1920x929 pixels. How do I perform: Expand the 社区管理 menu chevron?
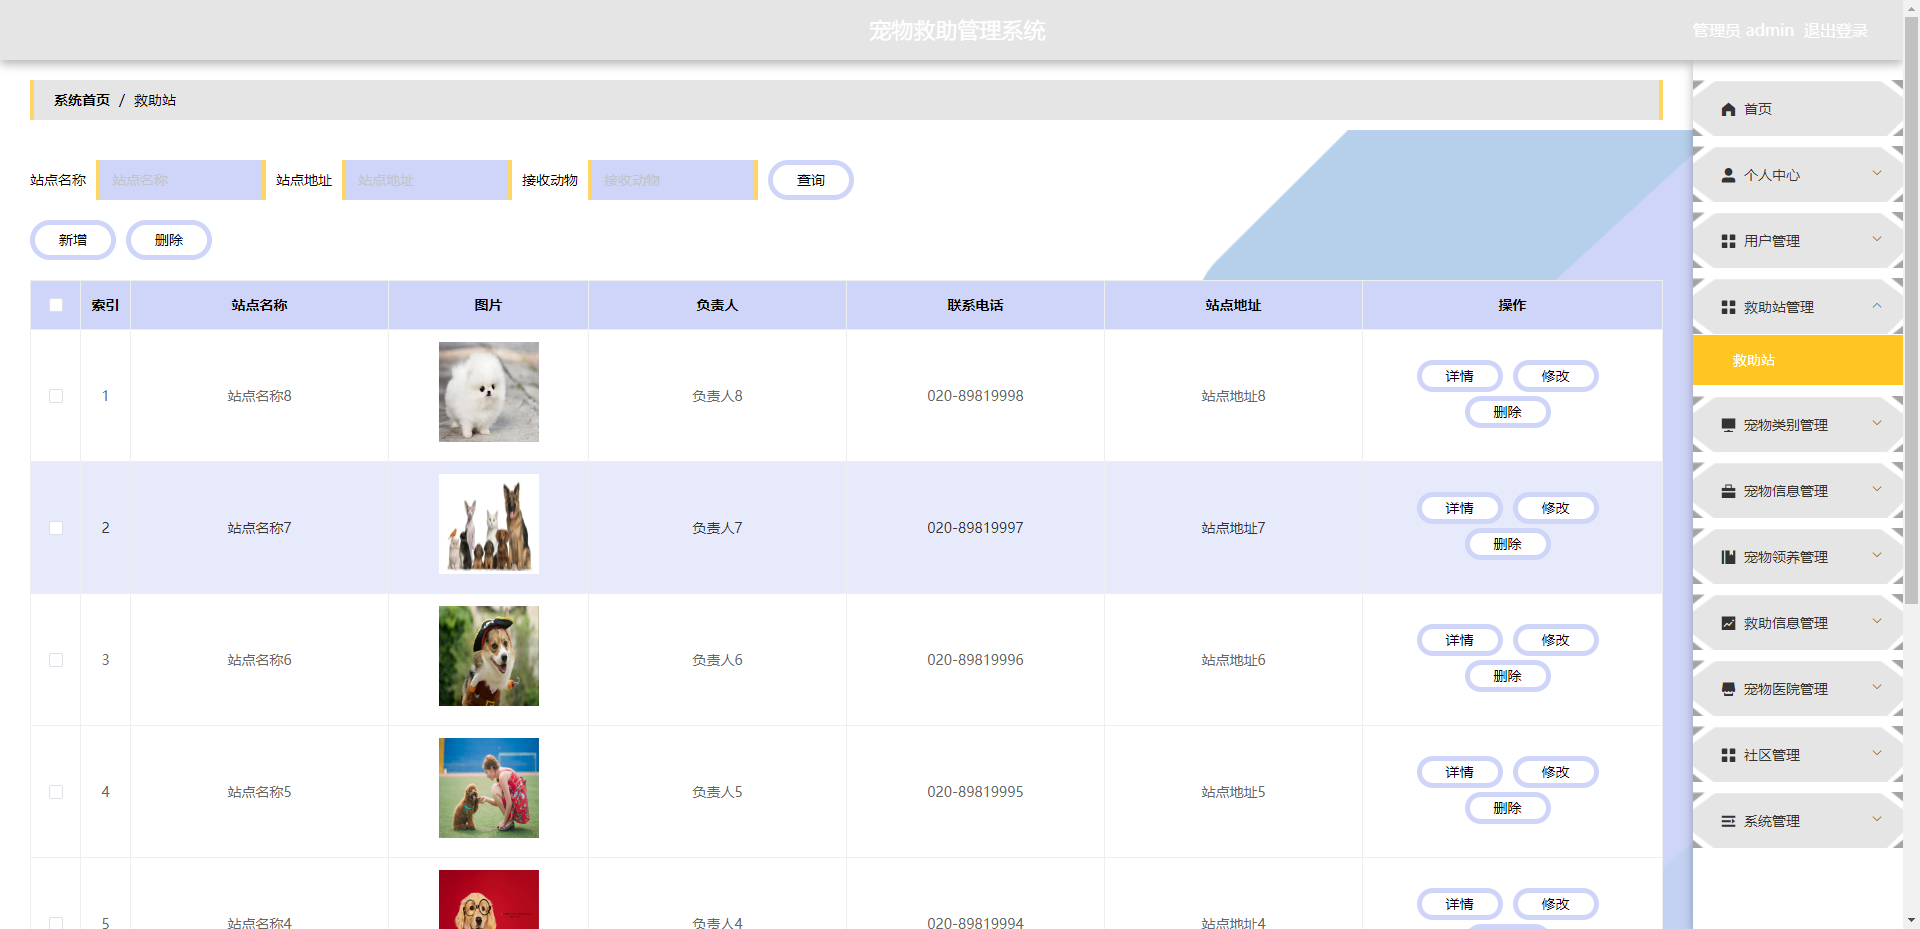(x=1877, y=754)
